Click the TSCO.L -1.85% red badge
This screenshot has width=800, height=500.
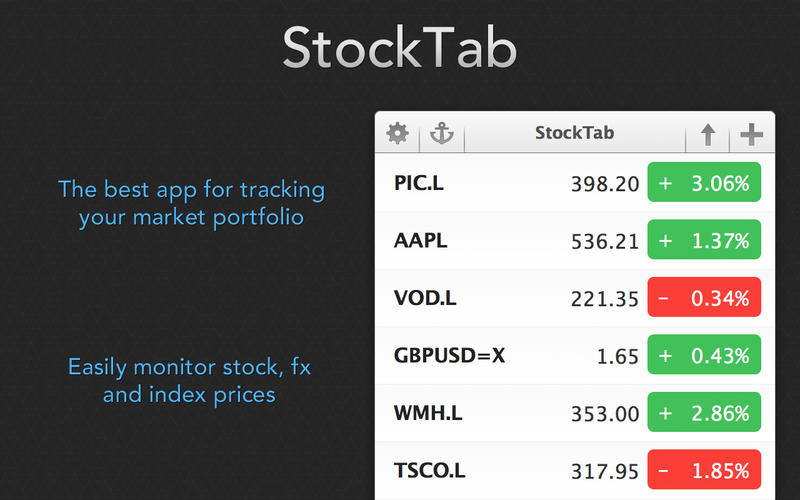[704, 469]
